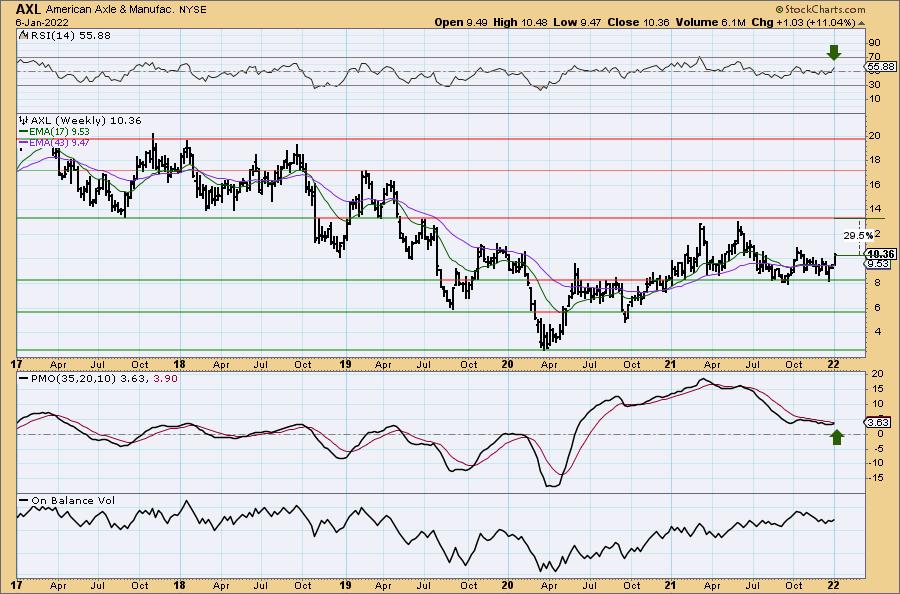
Task: Click the green EMA(17) line swatch
Action: pos(23,131)
